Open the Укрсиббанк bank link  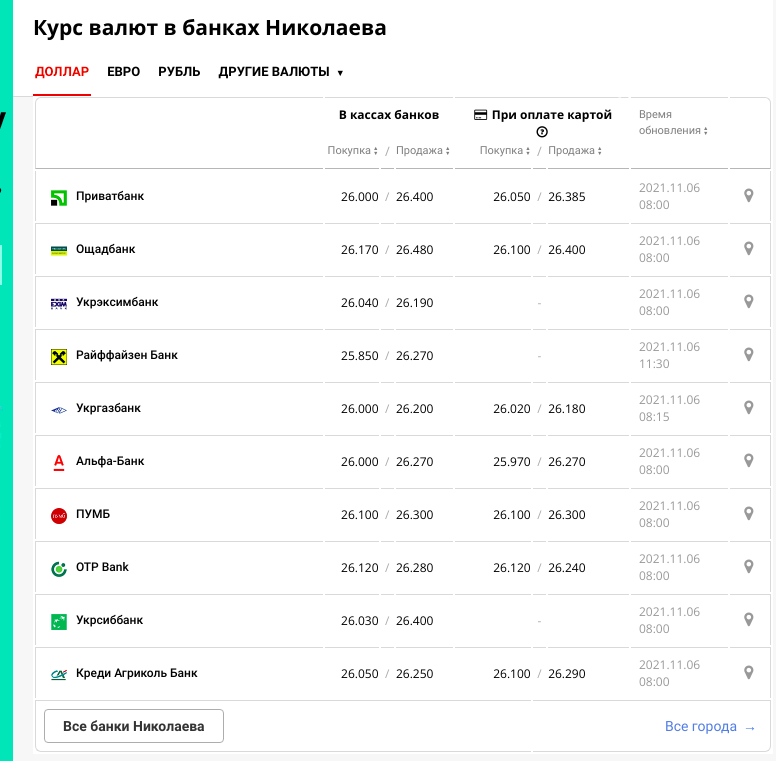[109, 619]
